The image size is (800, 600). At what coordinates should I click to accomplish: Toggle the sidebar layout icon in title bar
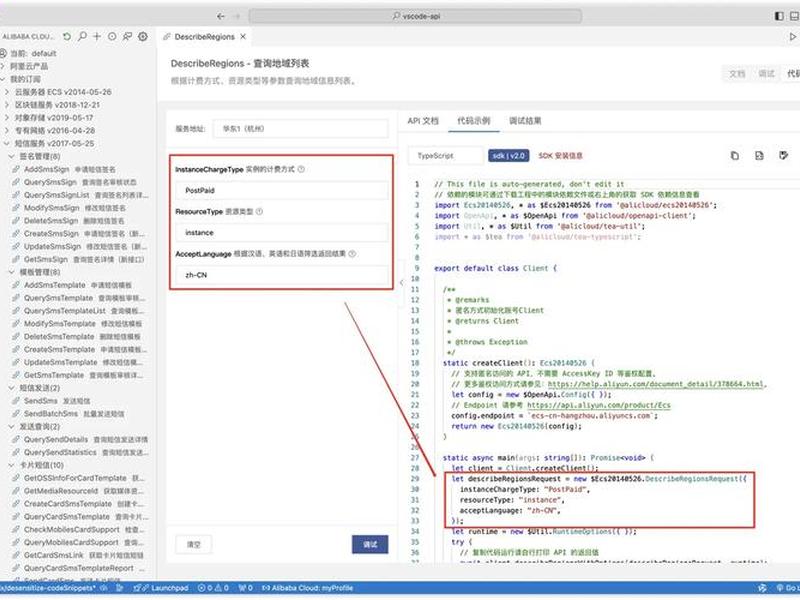coord(779,16)
